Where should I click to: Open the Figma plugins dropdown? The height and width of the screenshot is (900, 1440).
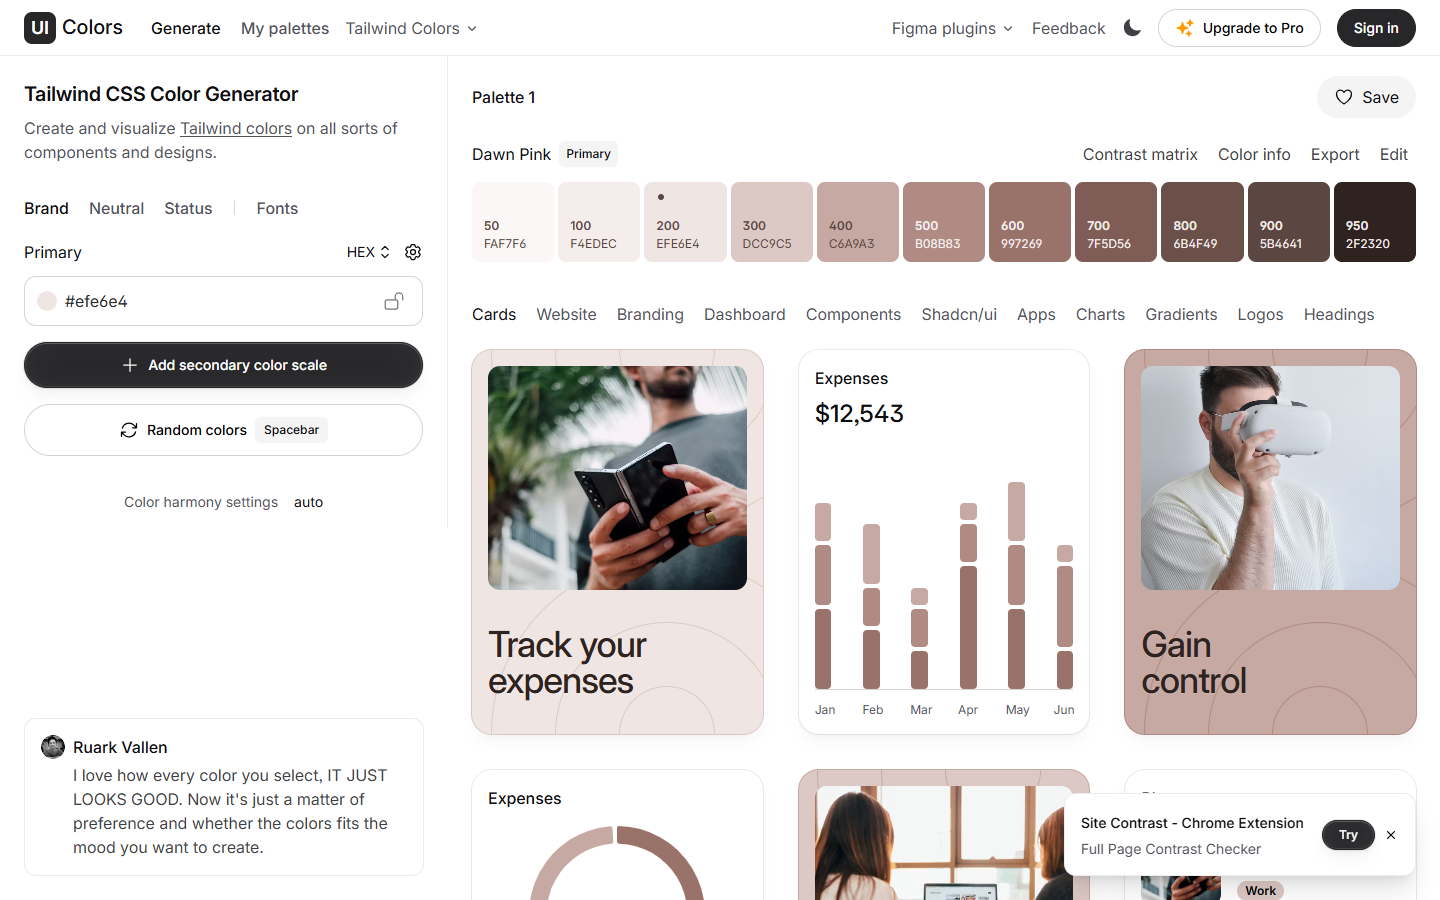(x=952, y=28)
